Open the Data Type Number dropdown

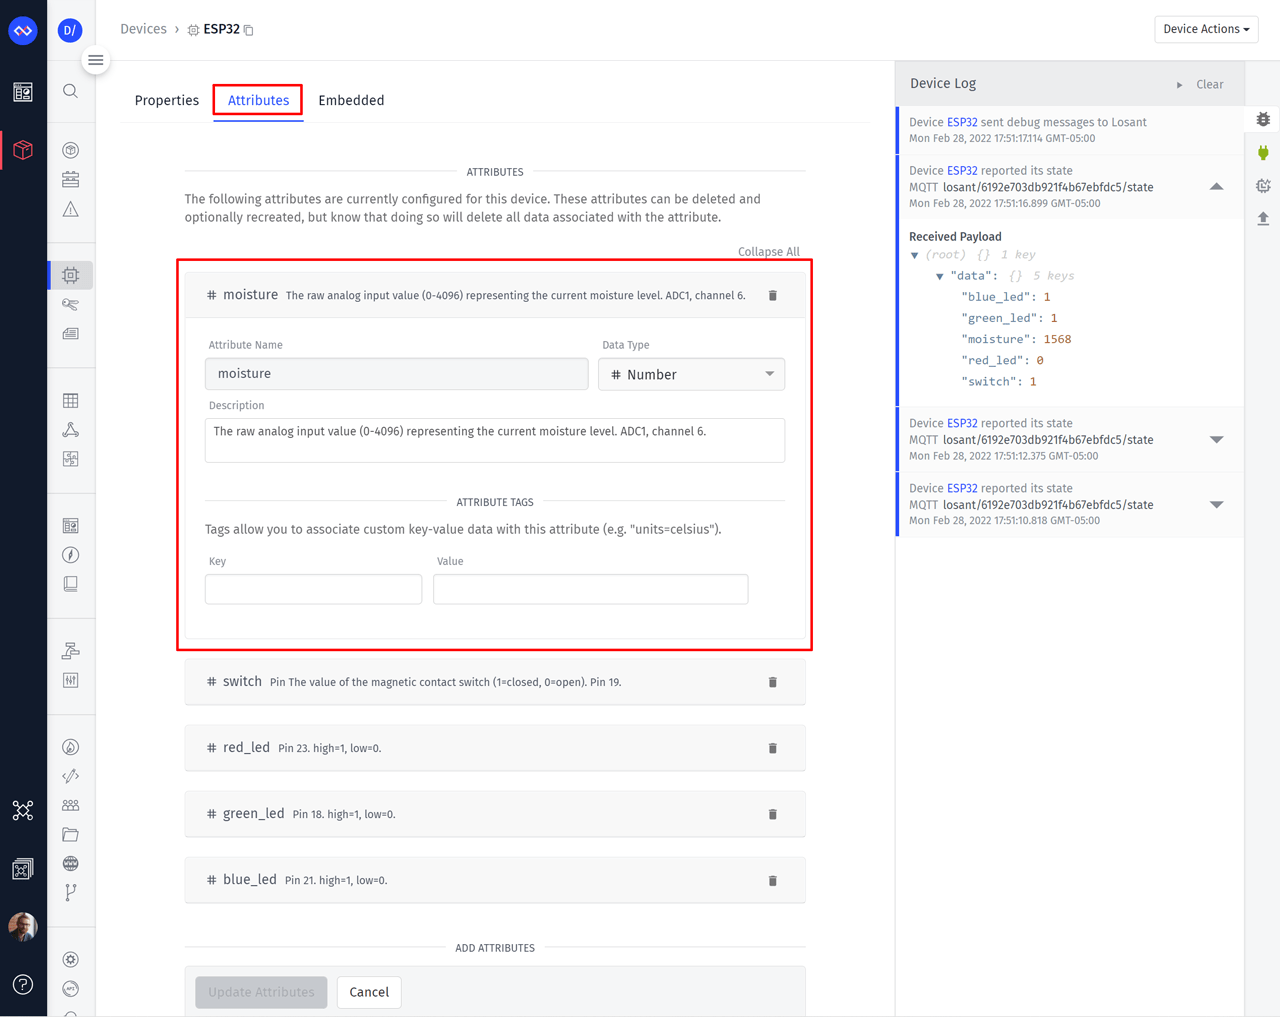691,374
